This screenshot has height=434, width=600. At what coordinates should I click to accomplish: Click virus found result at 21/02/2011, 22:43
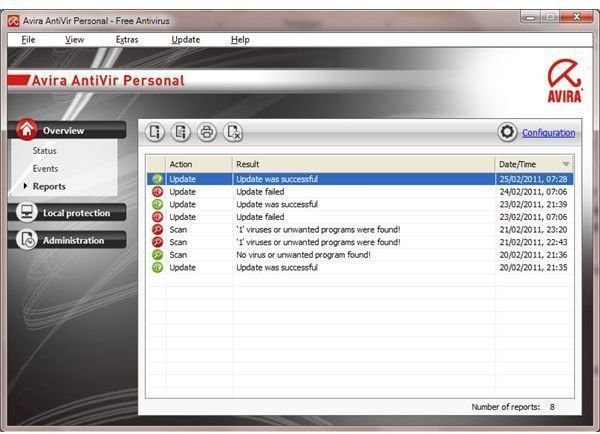pos(318,242)
